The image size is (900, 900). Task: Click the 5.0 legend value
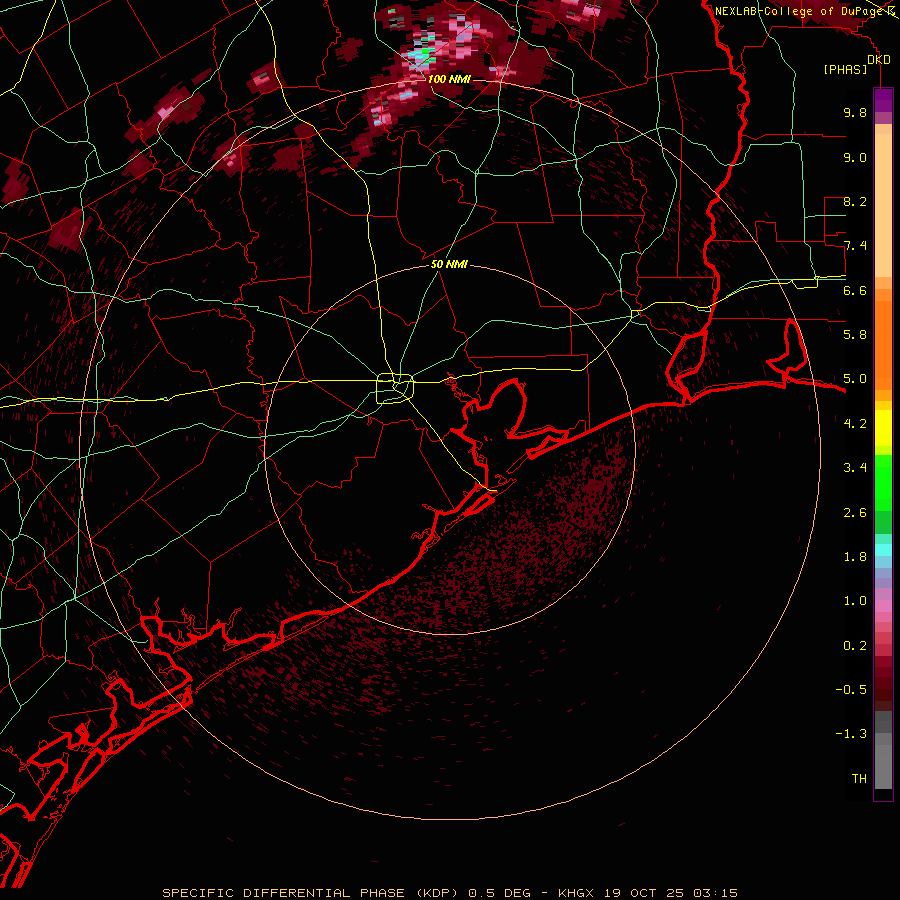855,379
